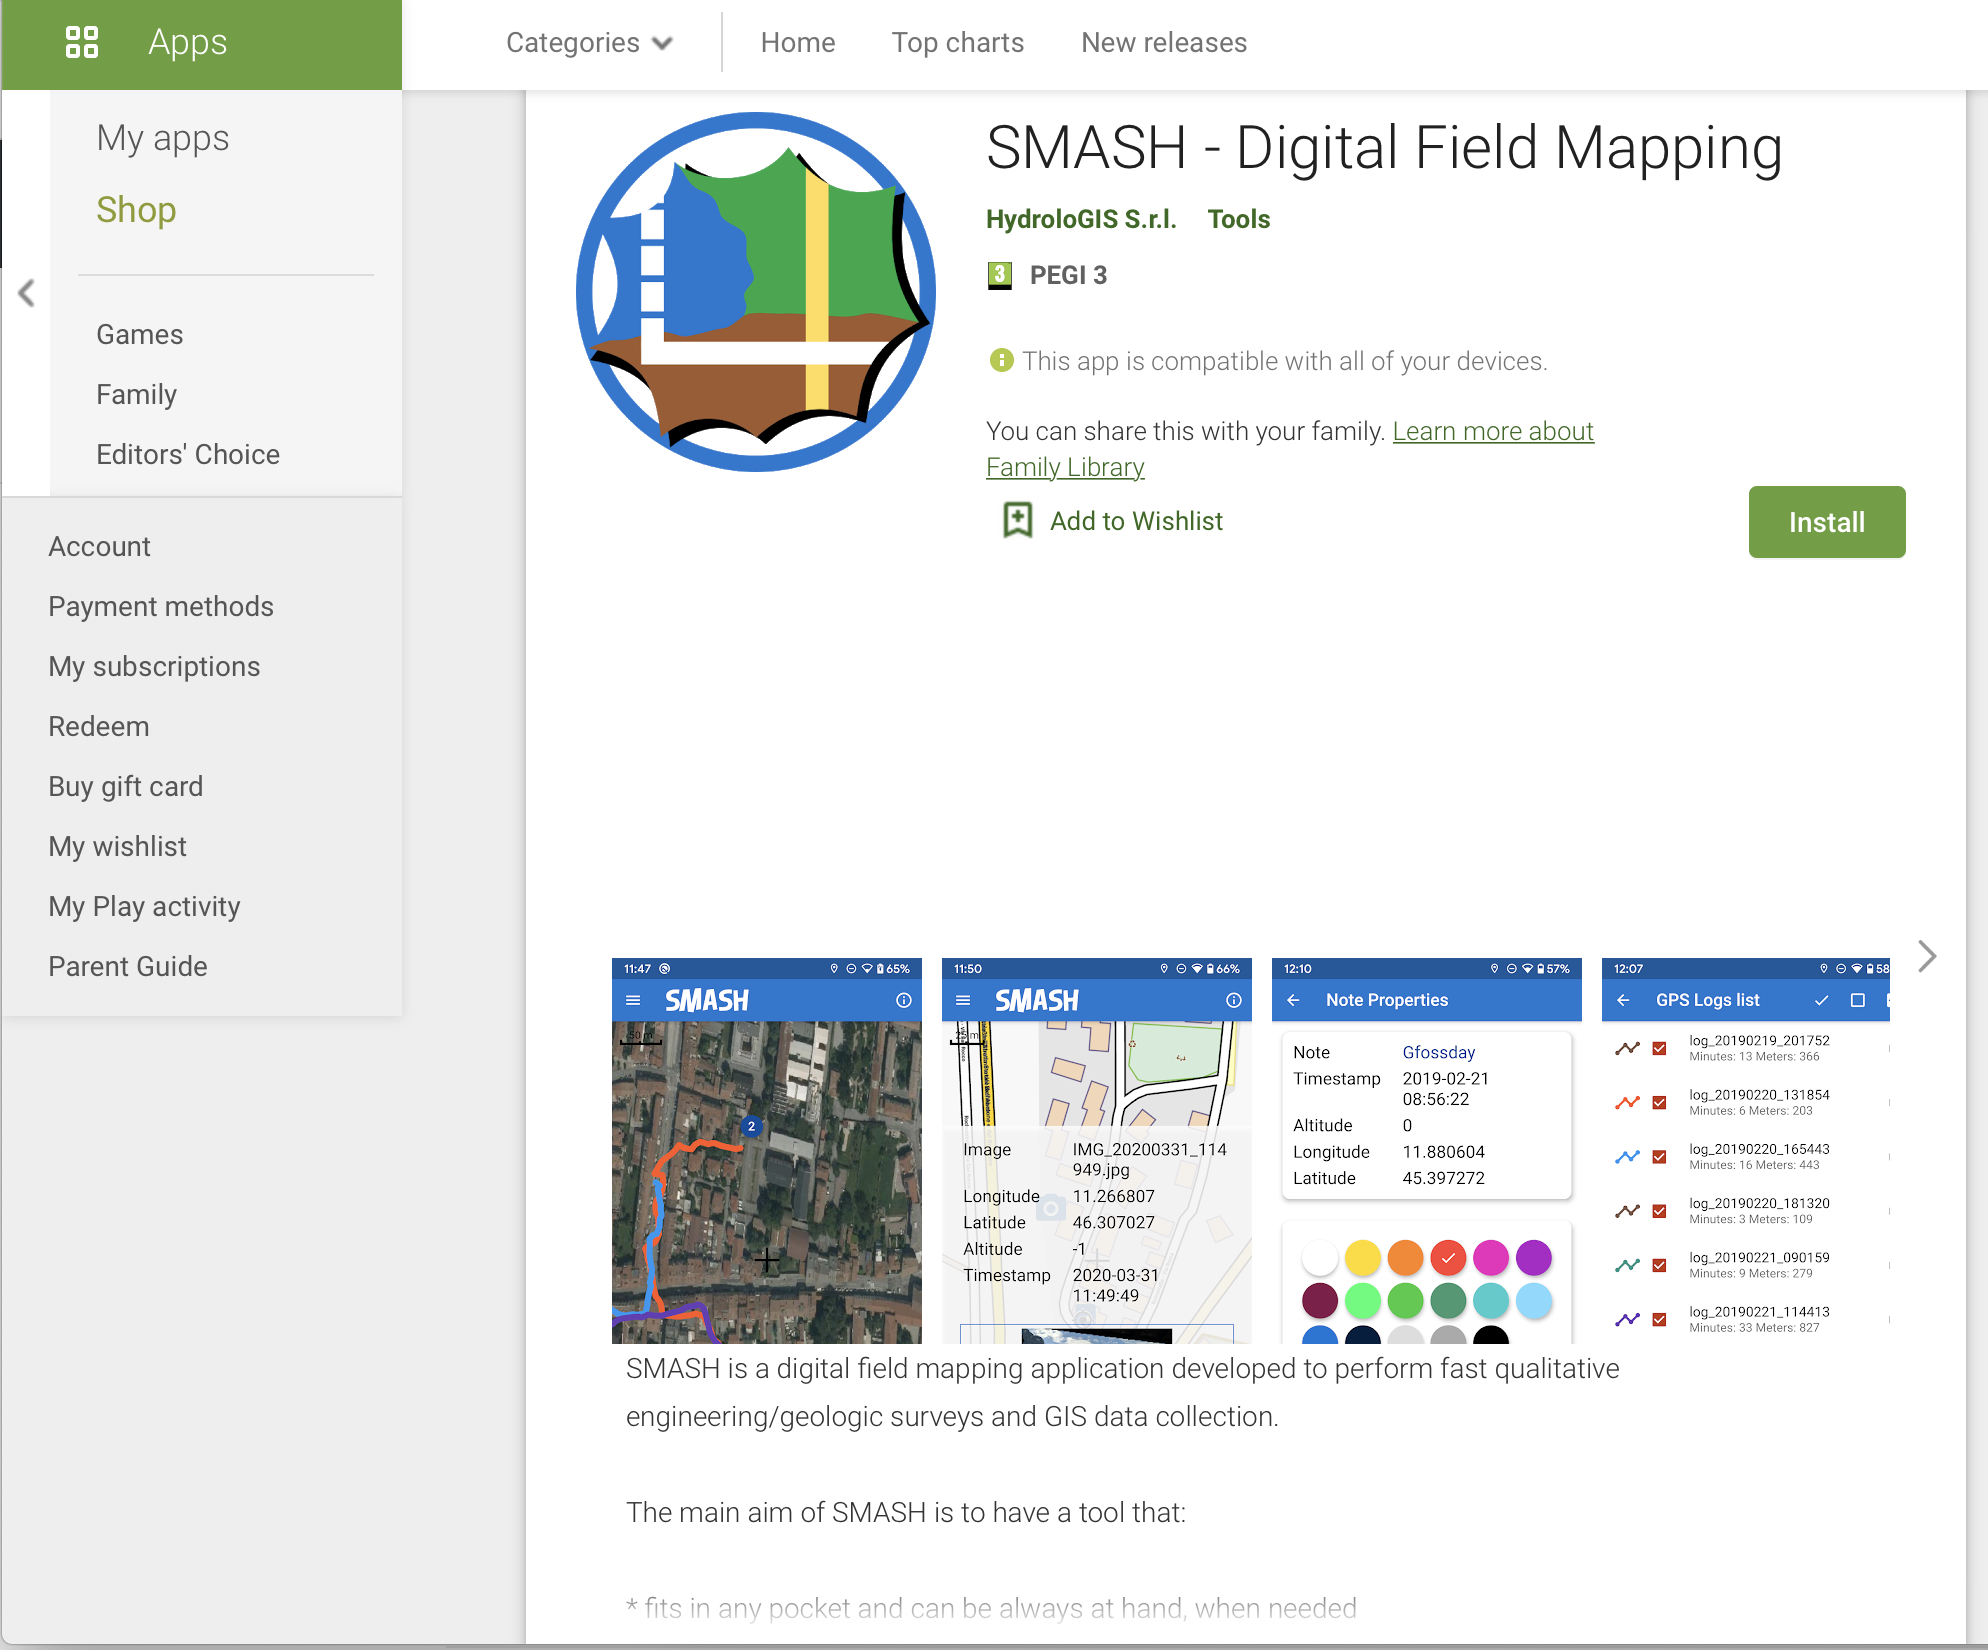The height and width of the screenshot is (1650, 1988).
Task: Toggle checkbox for log_20190220_165443
Action: [1659, 1157]
